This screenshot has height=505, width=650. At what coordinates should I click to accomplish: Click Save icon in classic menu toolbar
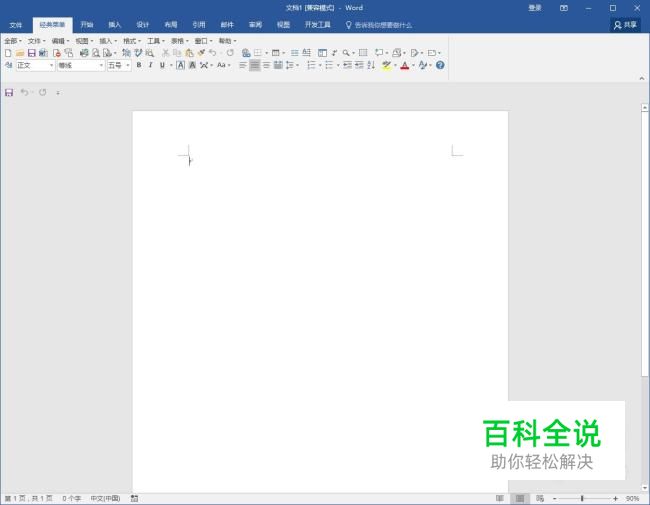pos(32,53)
